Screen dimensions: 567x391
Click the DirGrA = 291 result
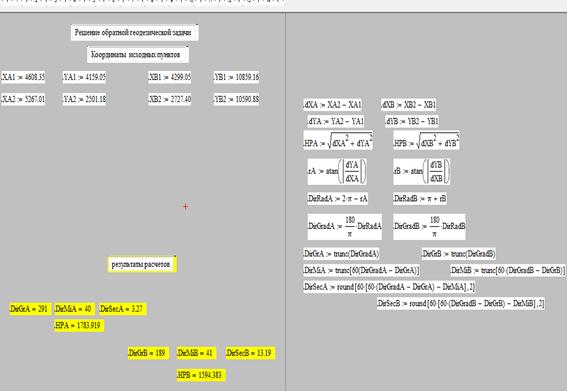(30, 309)
